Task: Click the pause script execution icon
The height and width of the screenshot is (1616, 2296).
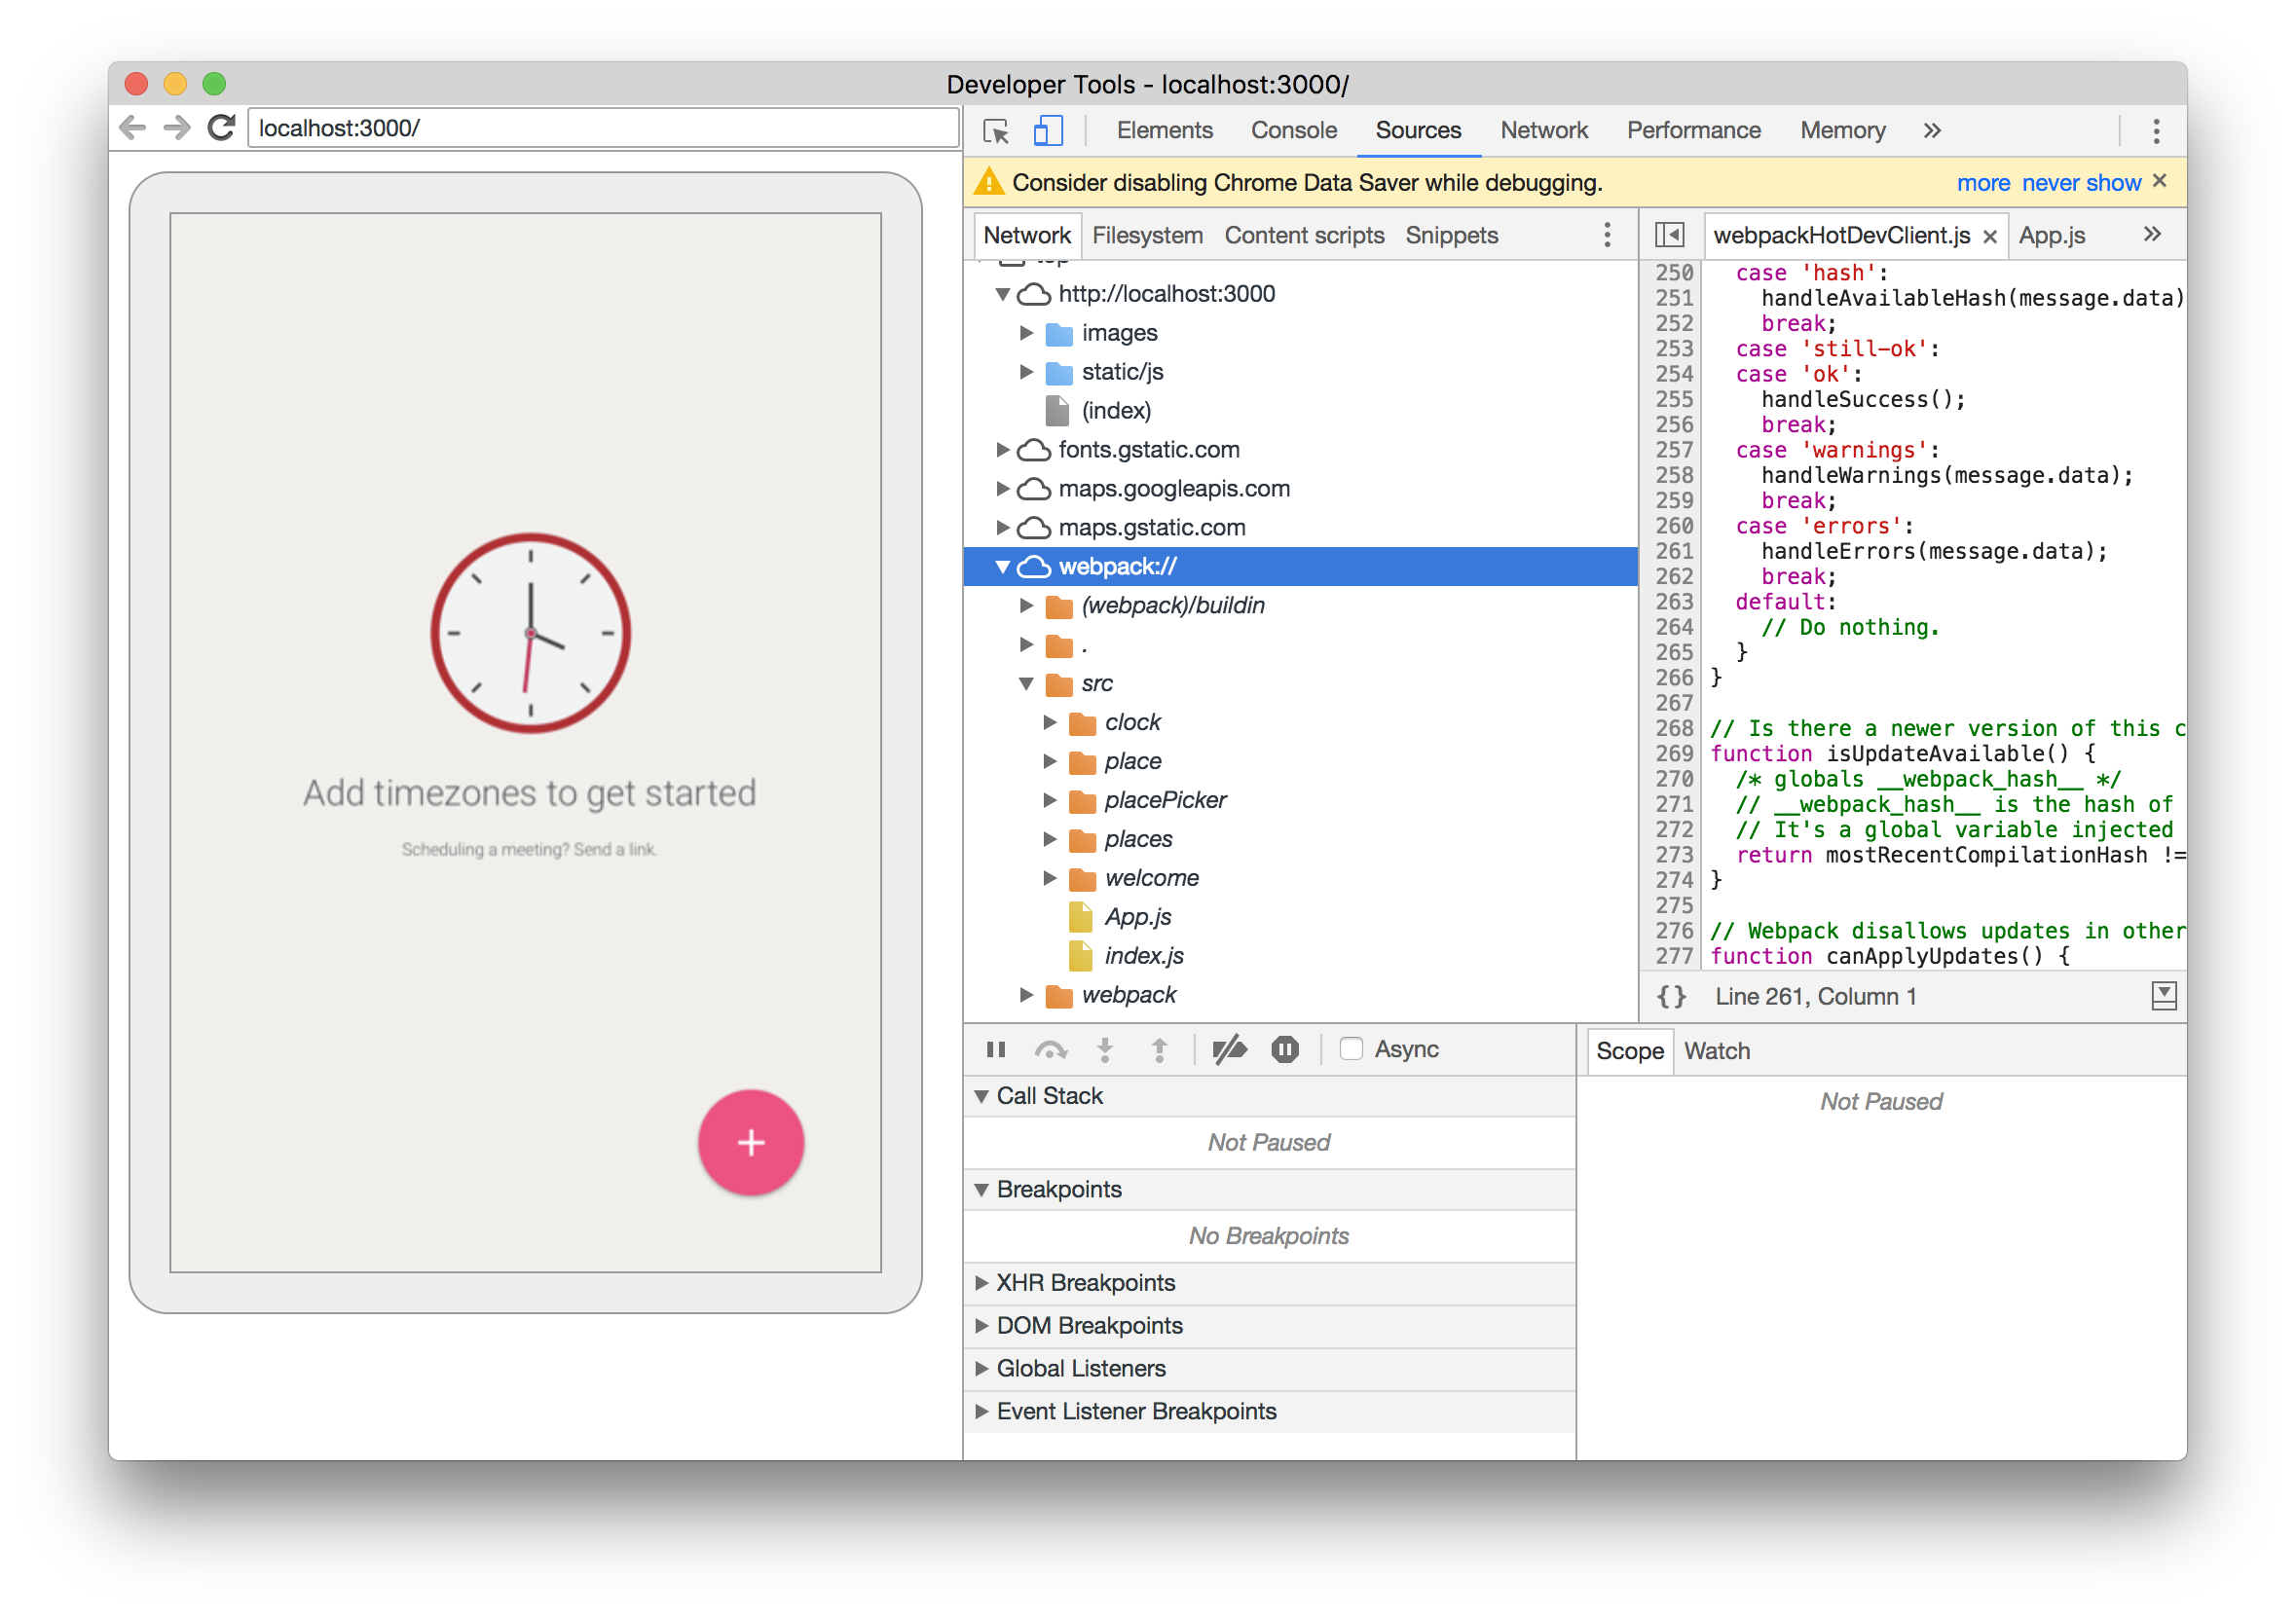Action: click(996, 1049)
